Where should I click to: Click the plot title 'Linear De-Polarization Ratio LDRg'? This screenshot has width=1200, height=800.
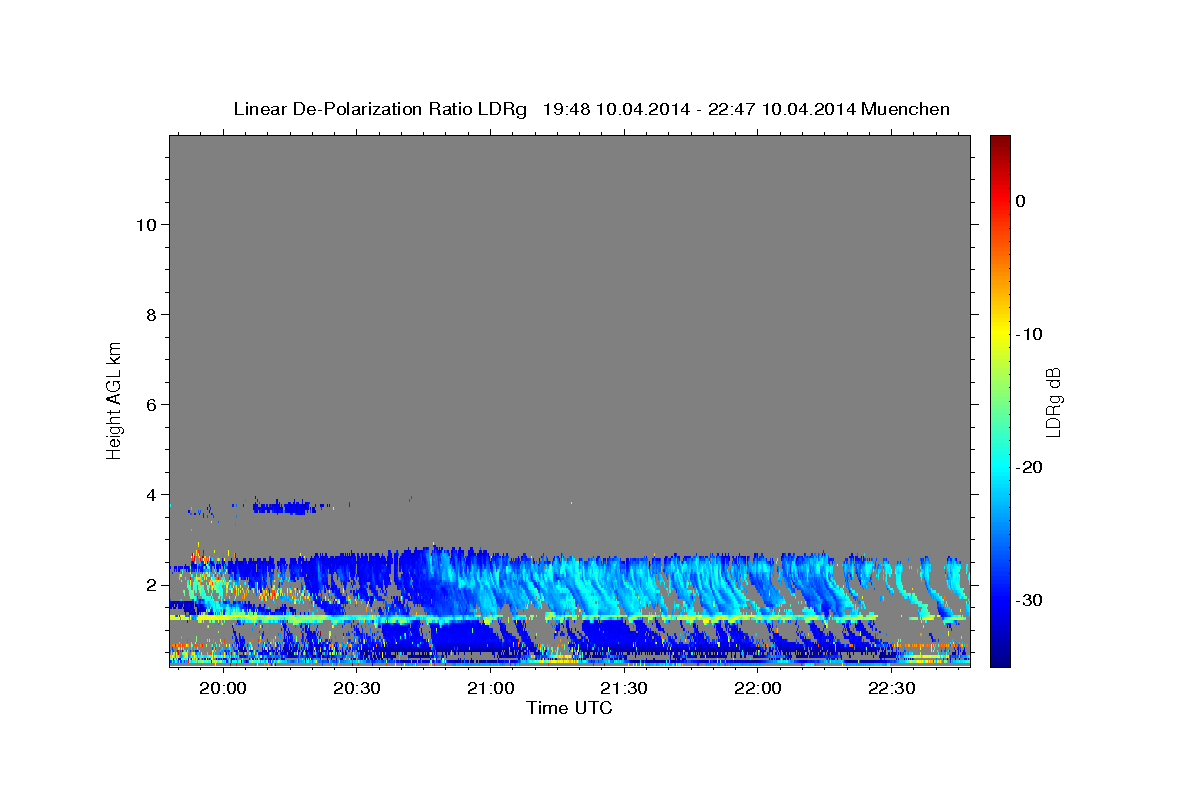tap(380, 109)
